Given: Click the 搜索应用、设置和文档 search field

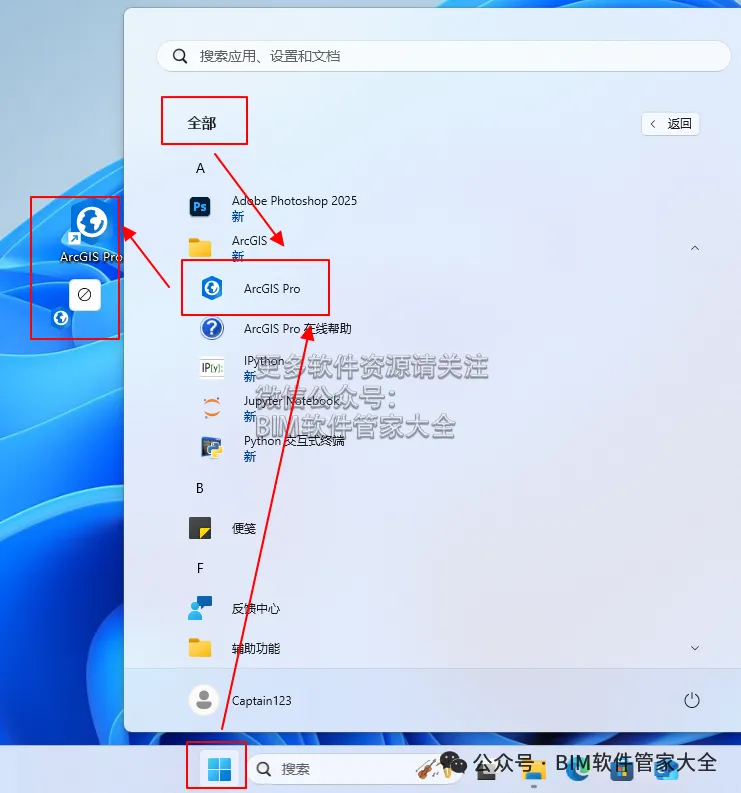Looking at the screenshot, I should tap(444, 56).
